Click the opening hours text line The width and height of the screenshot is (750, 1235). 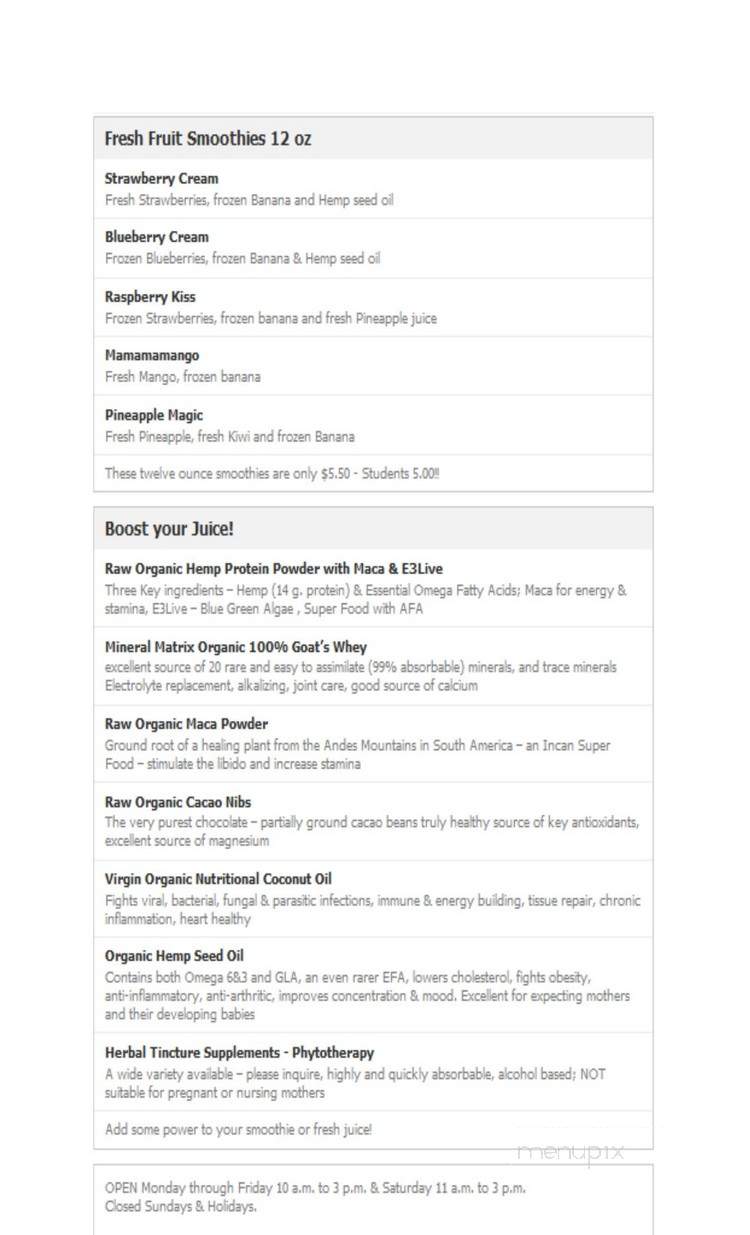315,1188
